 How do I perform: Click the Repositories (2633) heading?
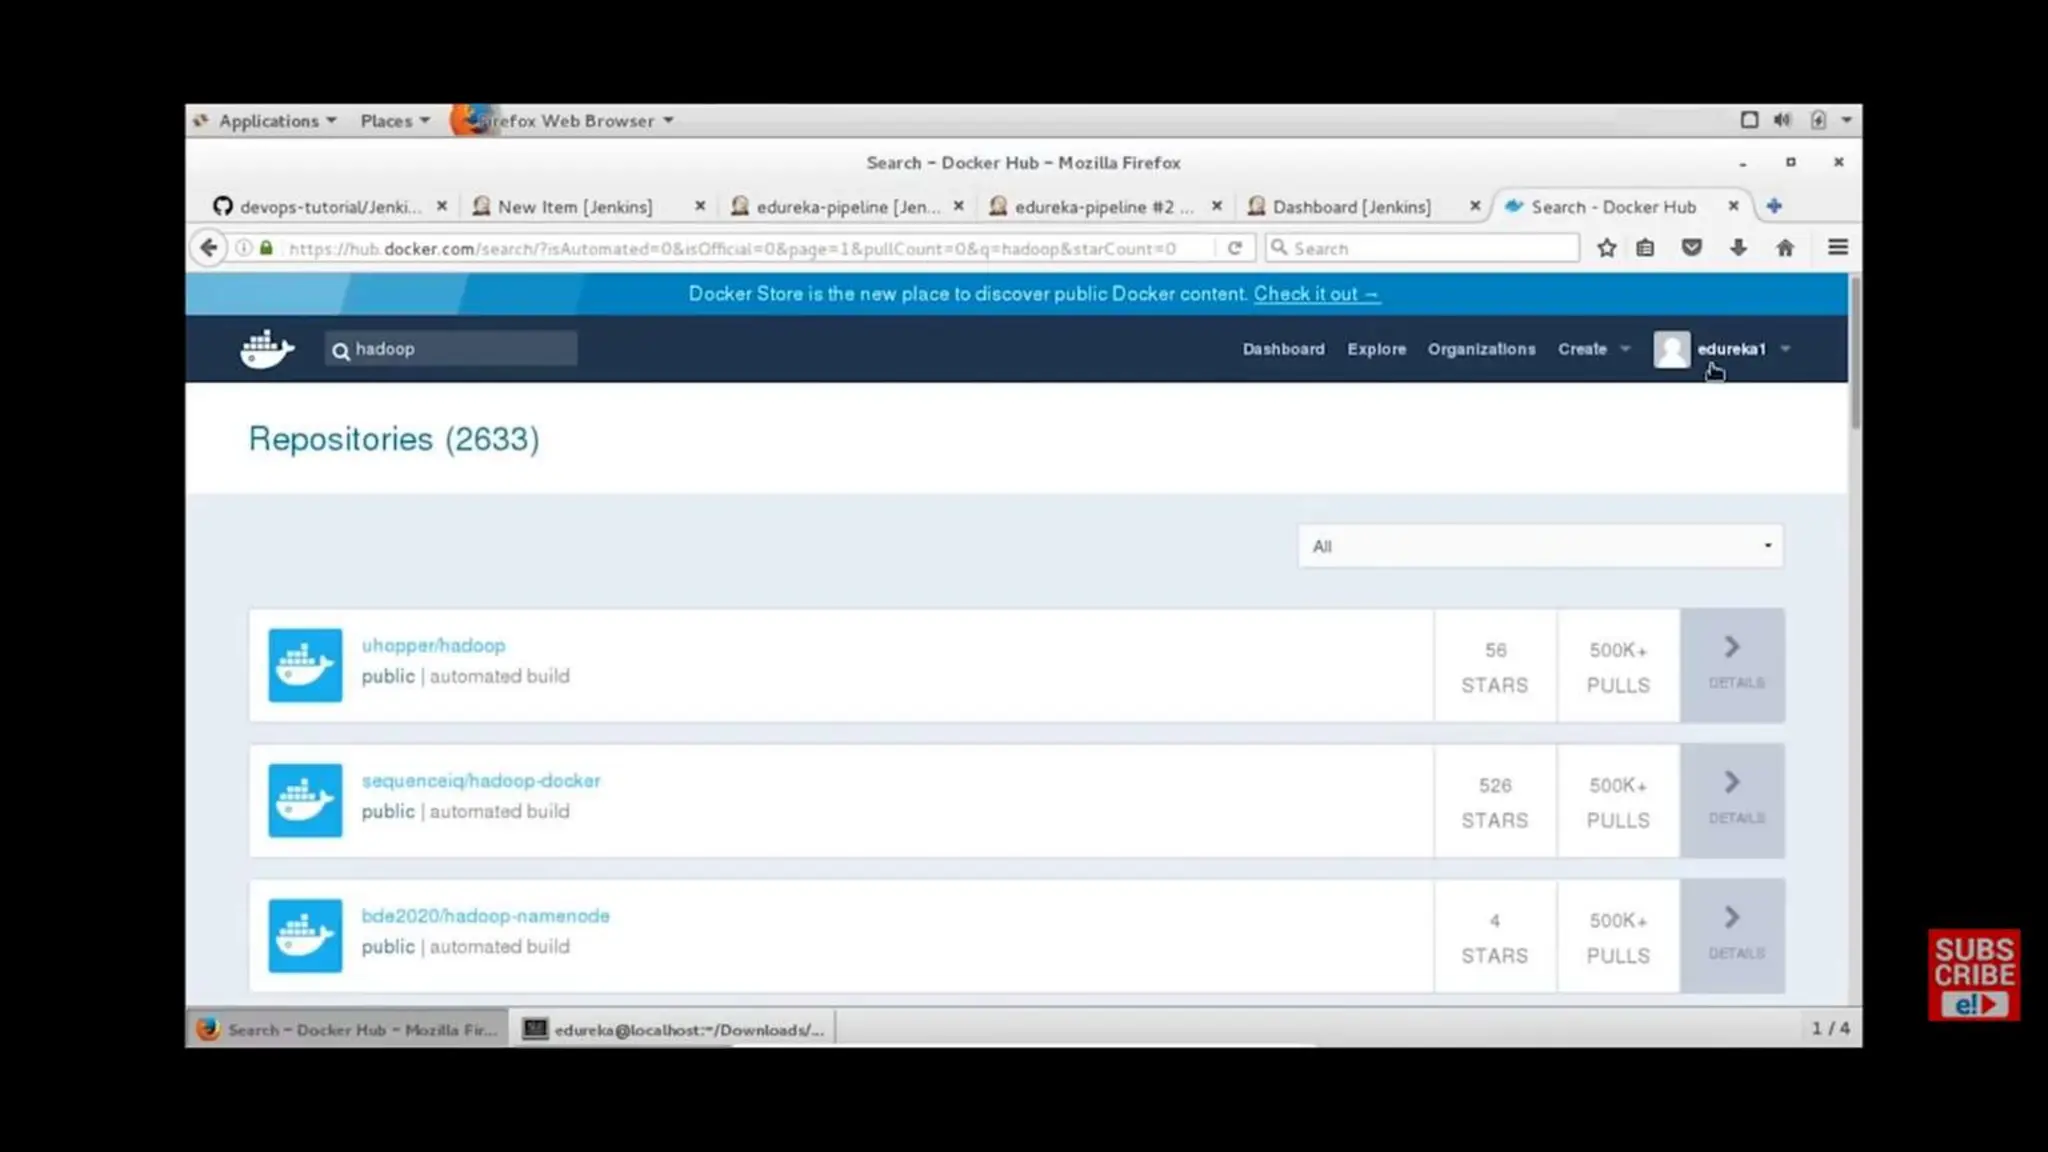(x=394, y=439)
